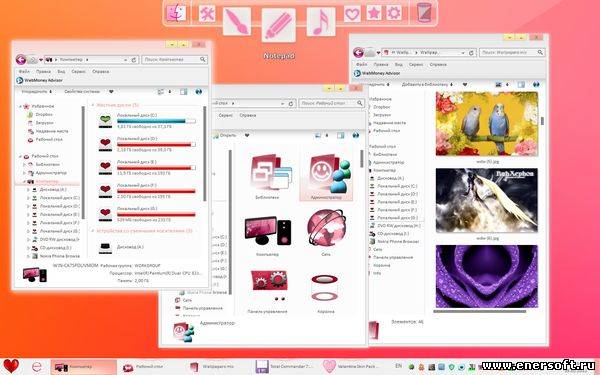Launch the paintbrush dock icon
The width and height of the screenshot is (600, 375).
click(237, 21)
